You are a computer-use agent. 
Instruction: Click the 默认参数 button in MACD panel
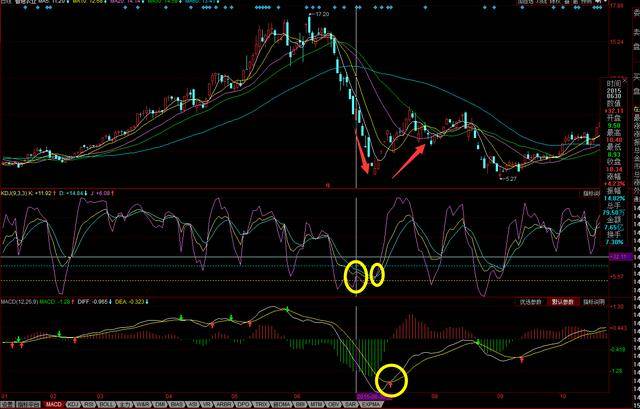click(x=563, y=302)
